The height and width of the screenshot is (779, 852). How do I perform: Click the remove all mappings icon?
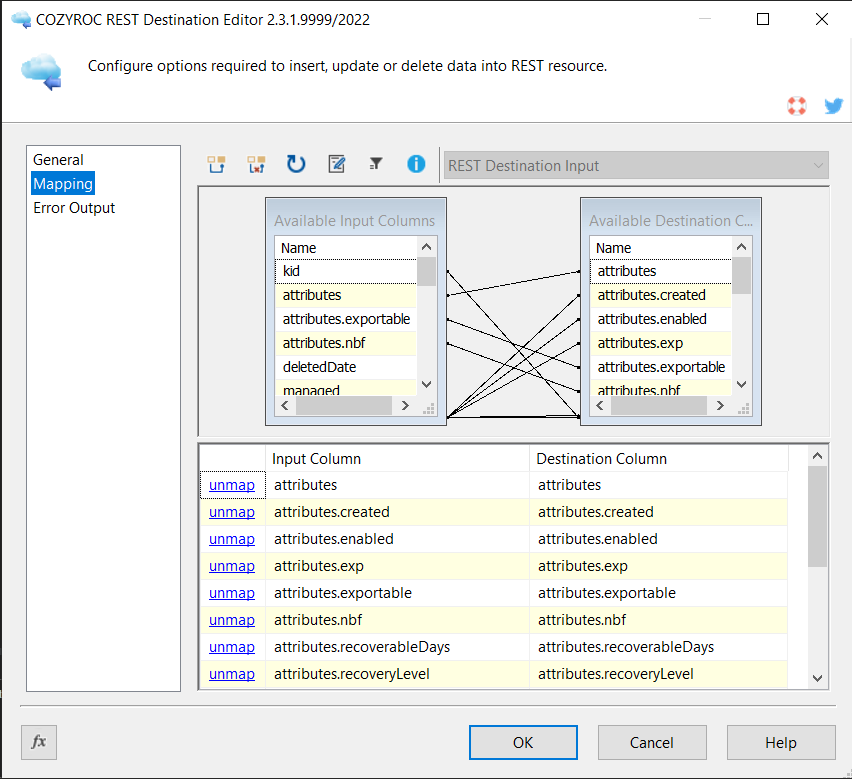tap(256, 165)
